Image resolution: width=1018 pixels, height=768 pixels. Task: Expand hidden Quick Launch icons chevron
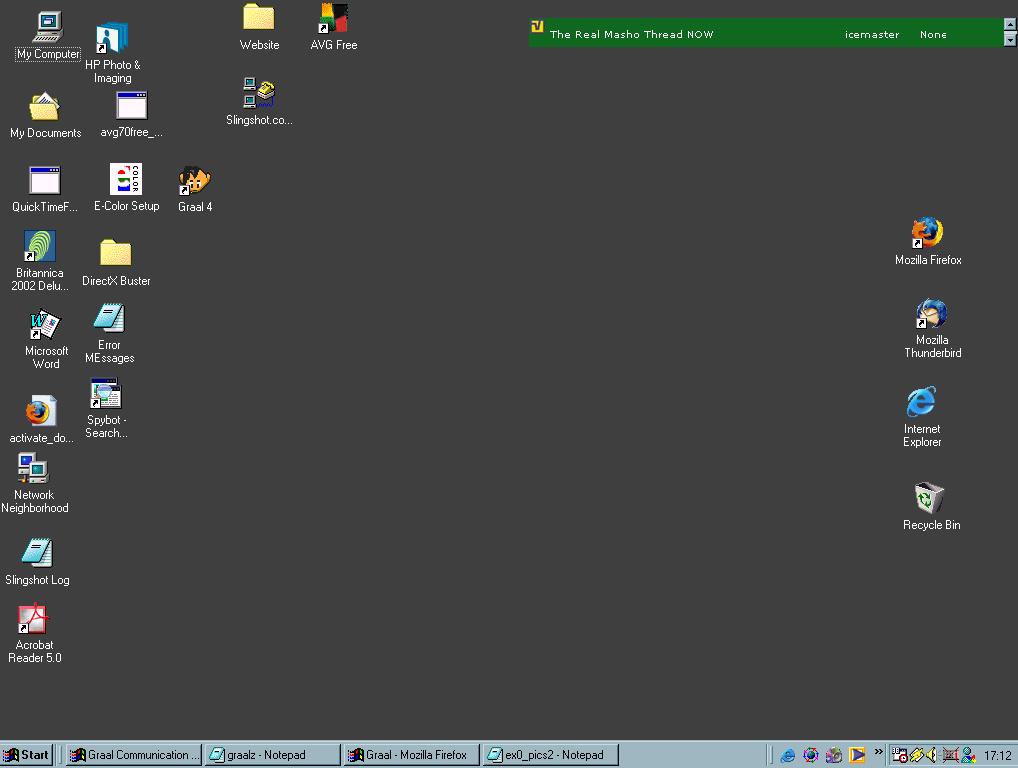point(879,752)
